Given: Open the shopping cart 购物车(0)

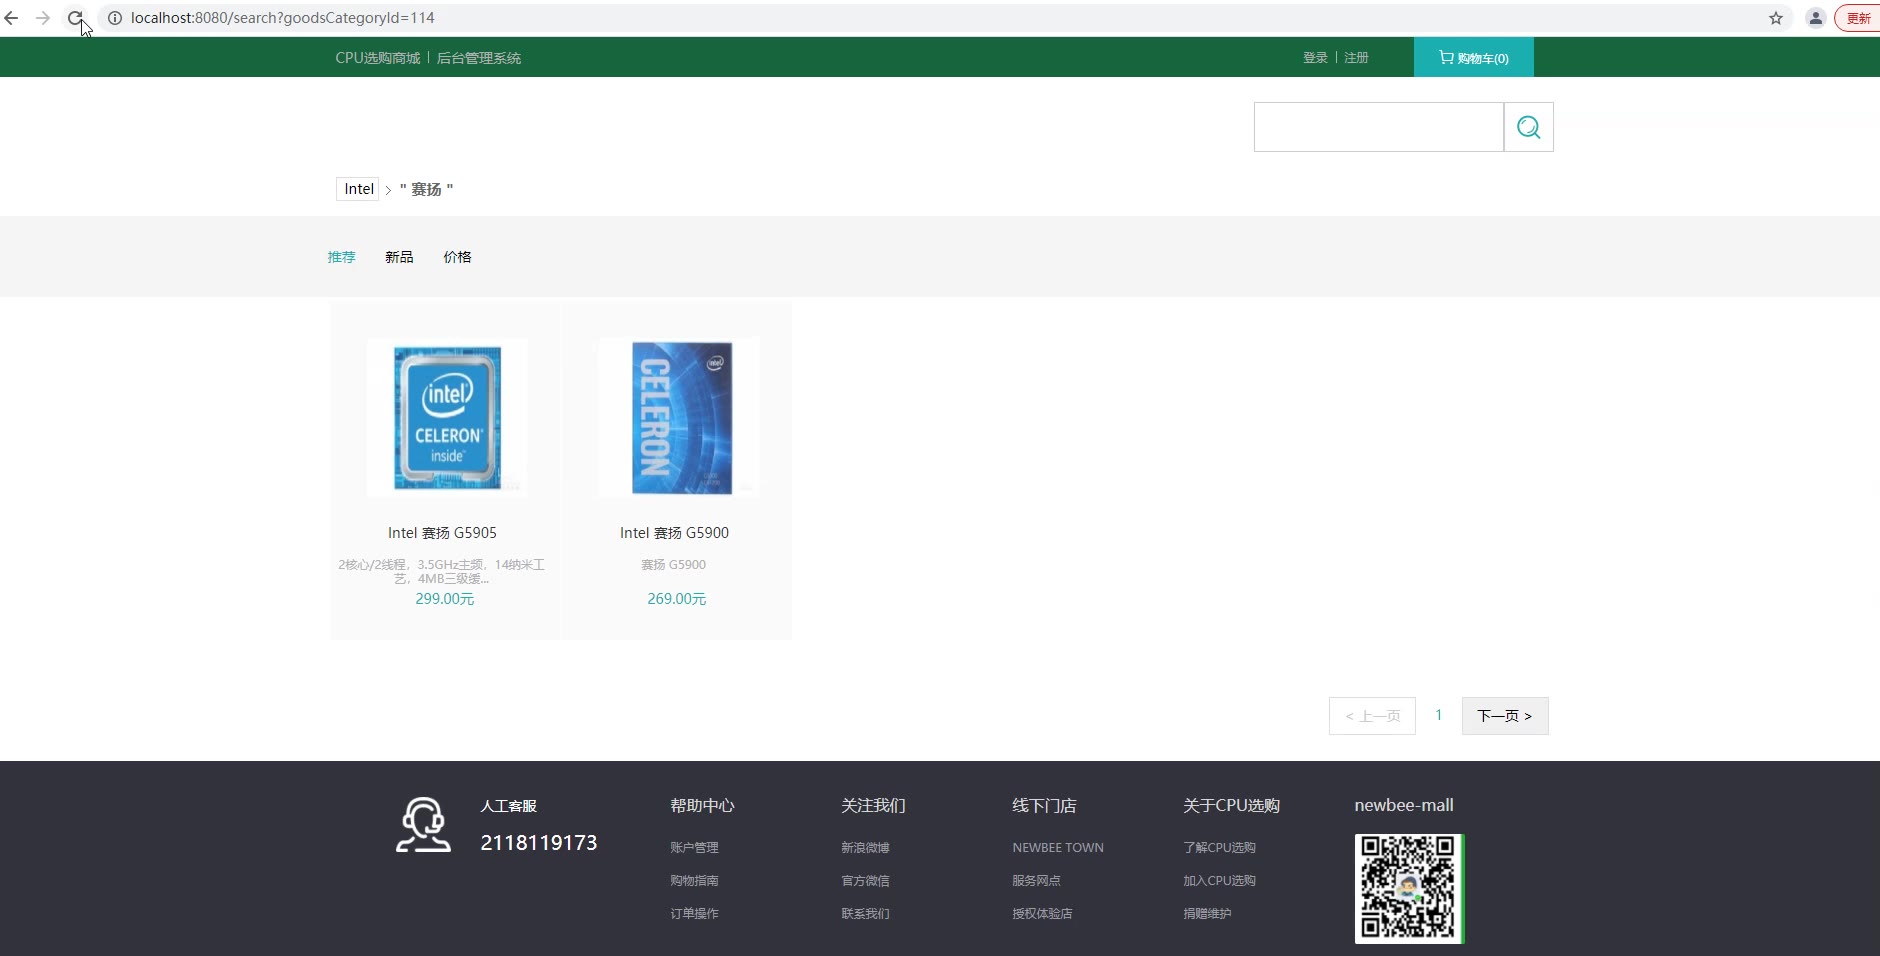Looking at the screenshot, I should click(x=1474, y=58).
